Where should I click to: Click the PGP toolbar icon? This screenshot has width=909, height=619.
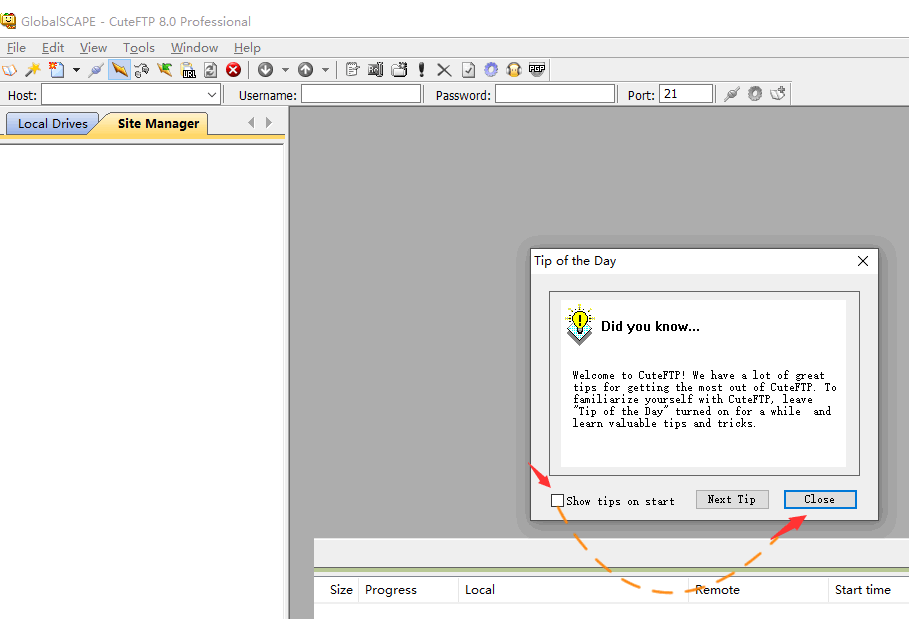[536, 70]
